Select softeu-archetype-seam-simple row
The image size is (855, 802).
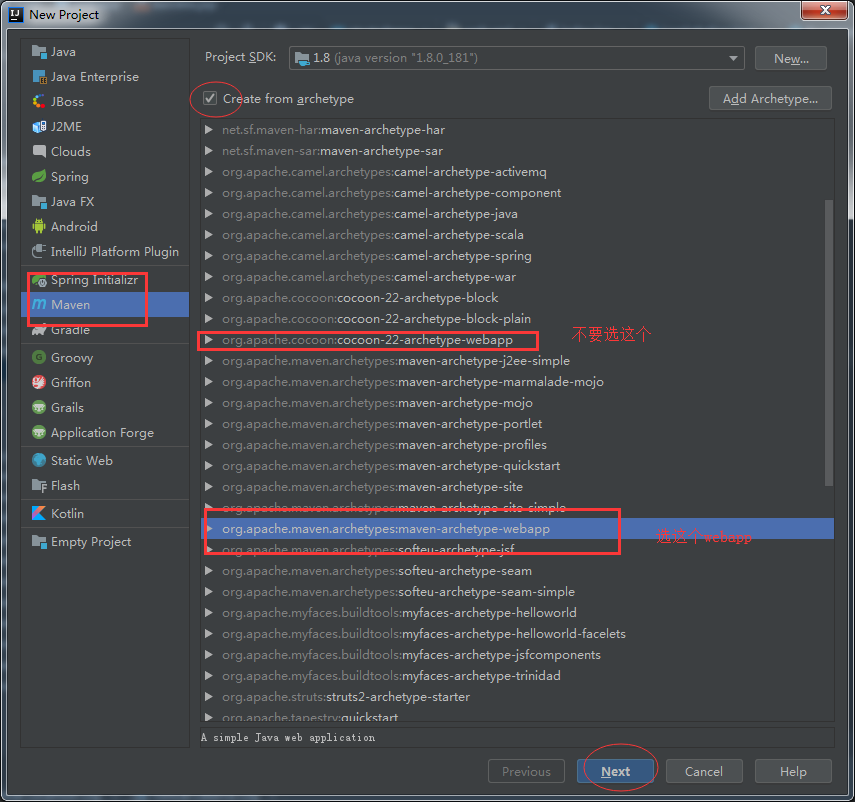(517, 592)
